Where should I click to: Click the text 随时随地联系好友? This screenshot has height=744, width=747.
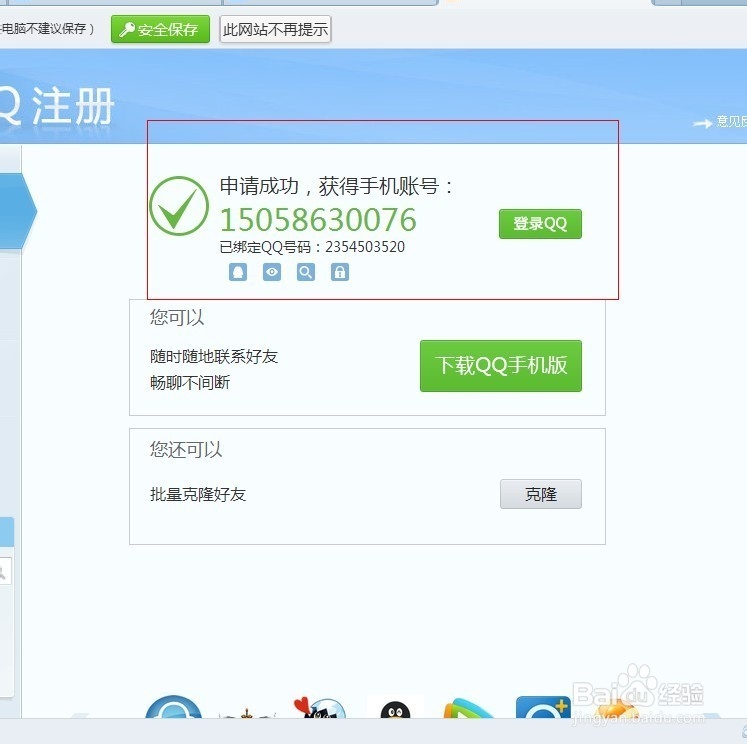214,356
